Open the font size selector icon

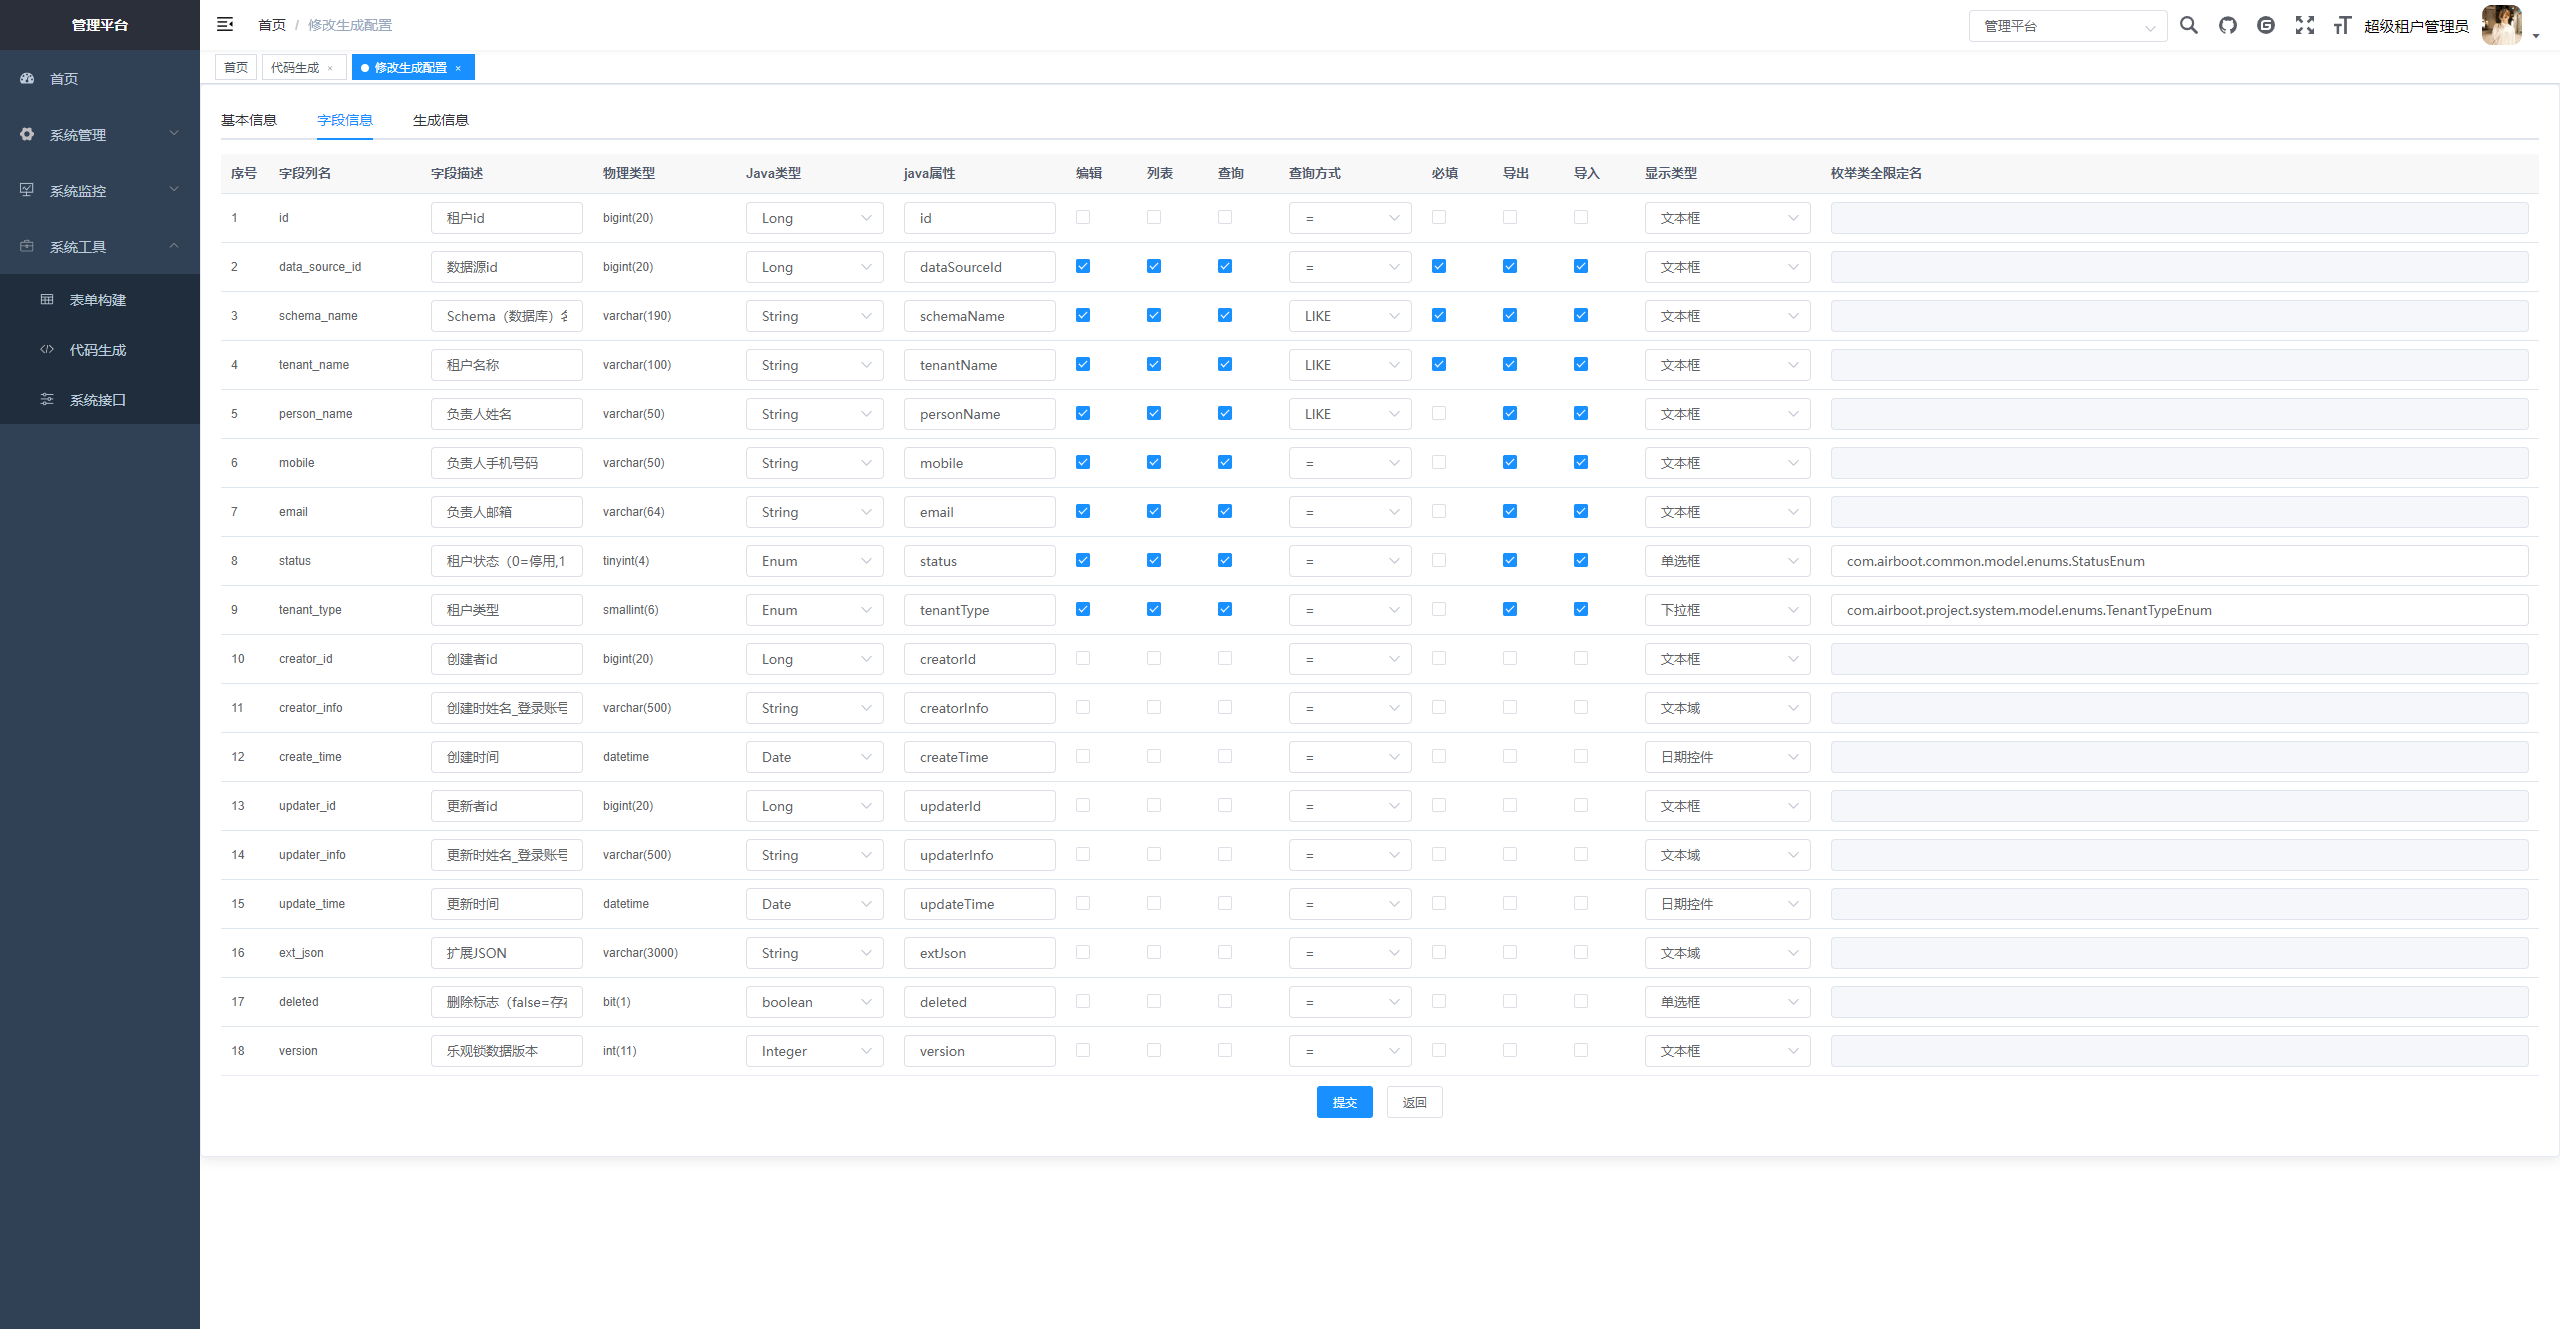point(2342,25)
